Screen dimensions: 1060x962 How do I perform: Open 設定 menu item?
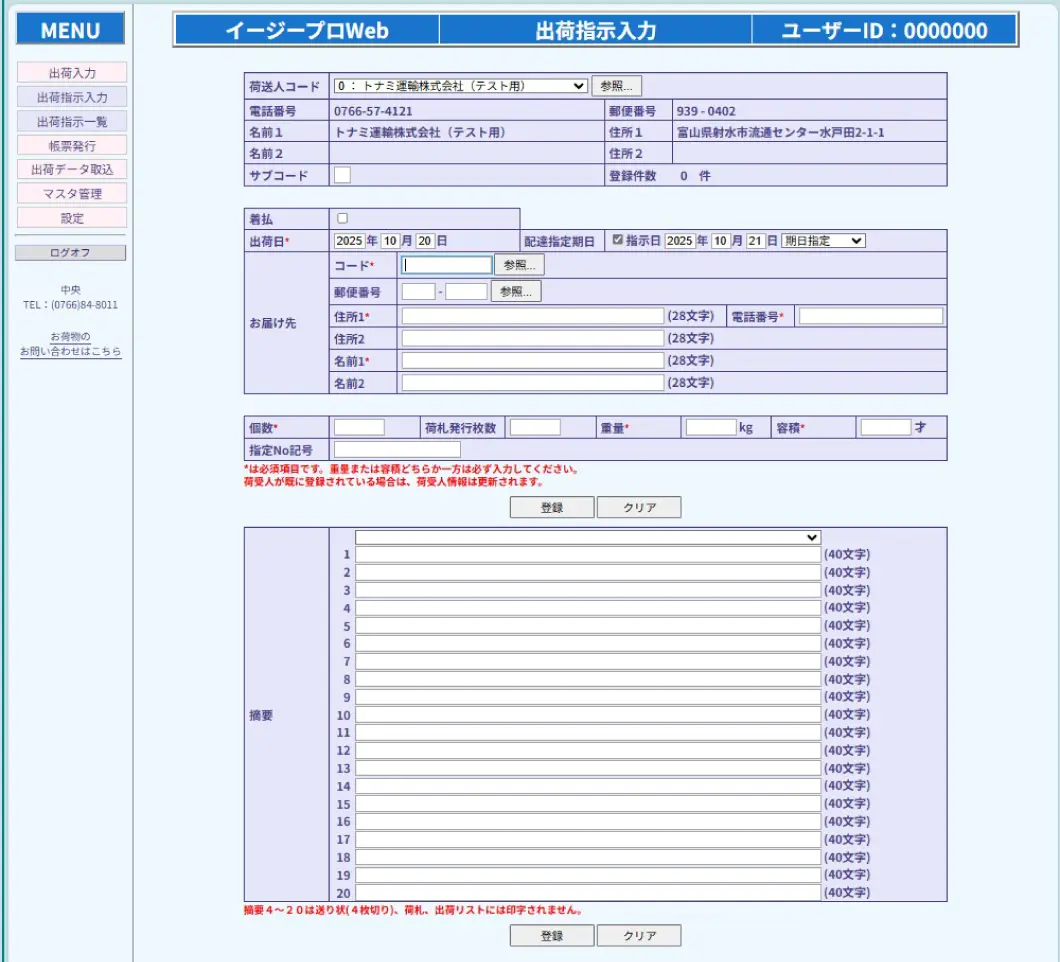click(x=71, y=217)
